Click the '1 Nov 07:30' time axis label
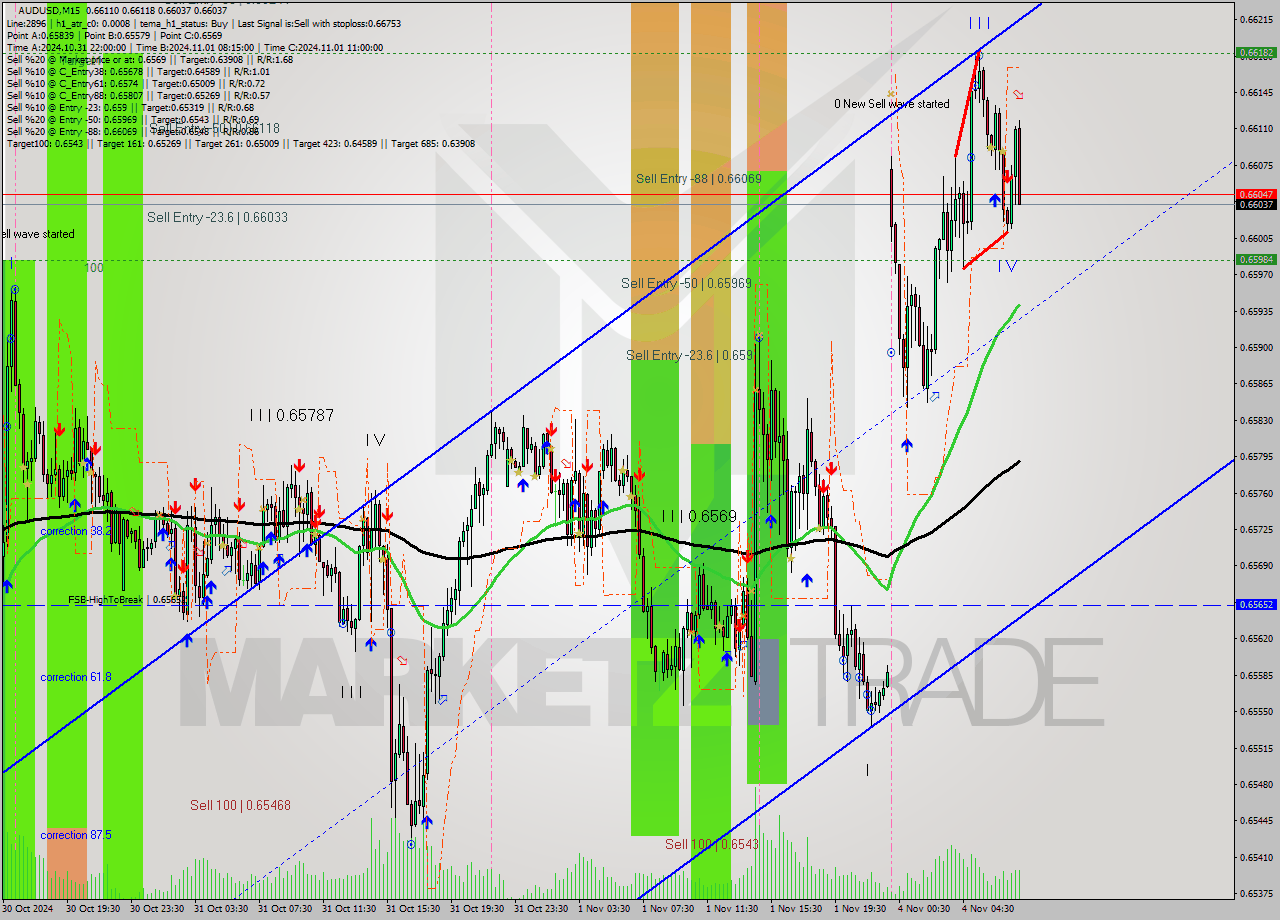 coord(668,909)
